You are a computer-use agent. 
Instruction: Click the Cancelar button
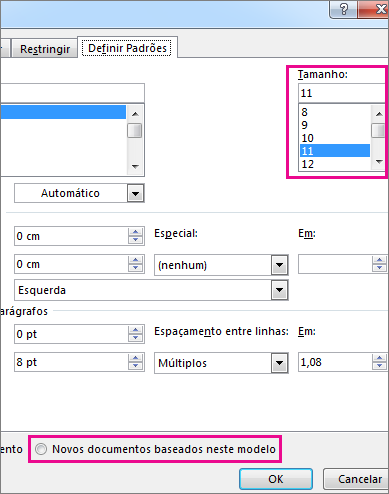coord(356,479)
